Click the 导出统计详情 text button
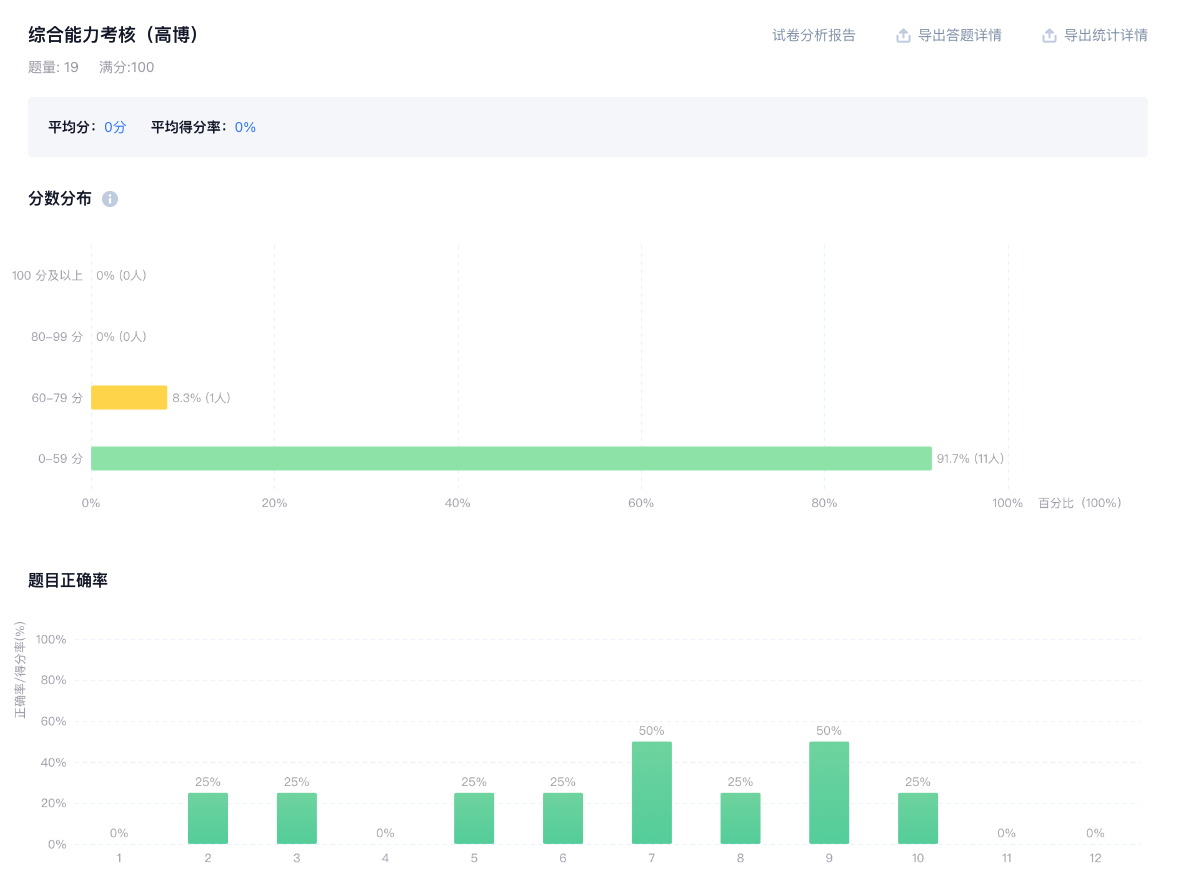This screenshot has height=880, width=1184. (x=1105, y=36)
